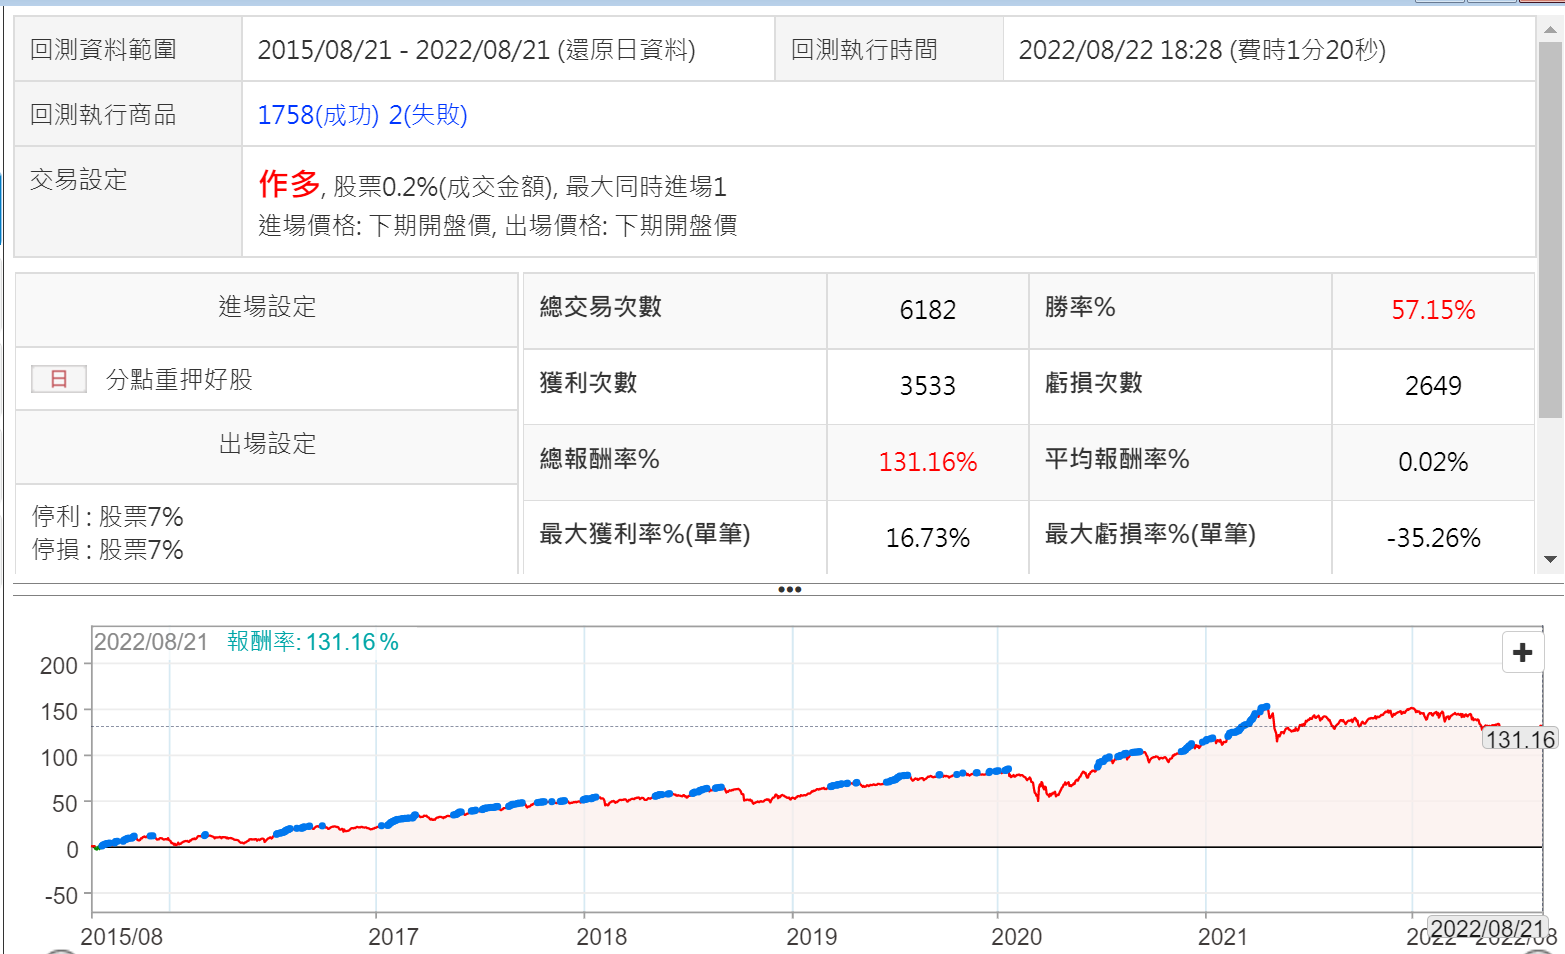The height and width of the screenshot is (954, 1565).
Task: Open the 1758(成功) successful symbols link
Action: point(318,115)
